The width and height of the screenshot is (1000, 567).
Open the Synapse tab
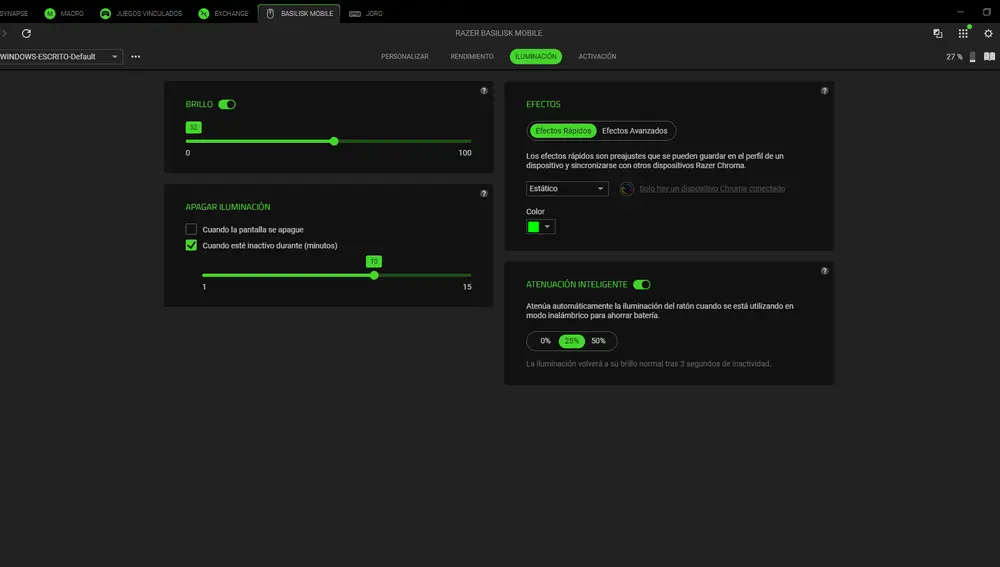tap(14, 13)
